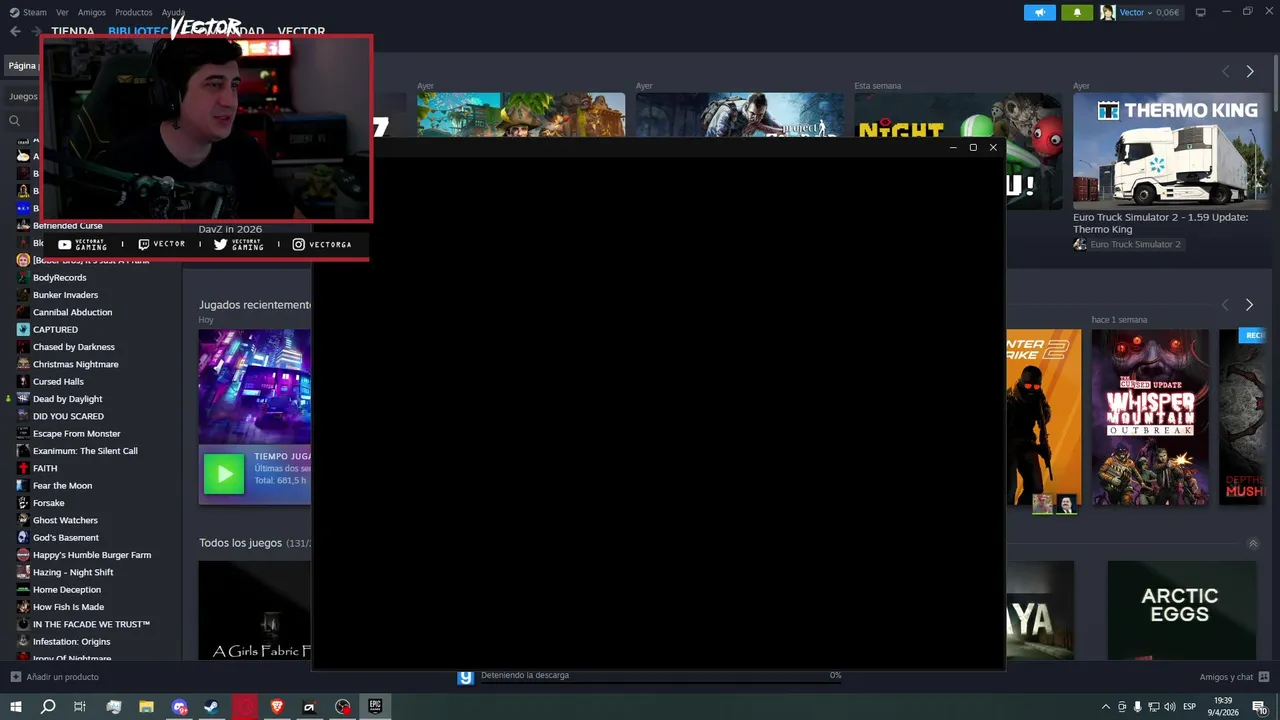Screen dimensions: 1280x720
Task: Click Euro Truck Simulator 2 small icon
Action: click(1080, 244)
